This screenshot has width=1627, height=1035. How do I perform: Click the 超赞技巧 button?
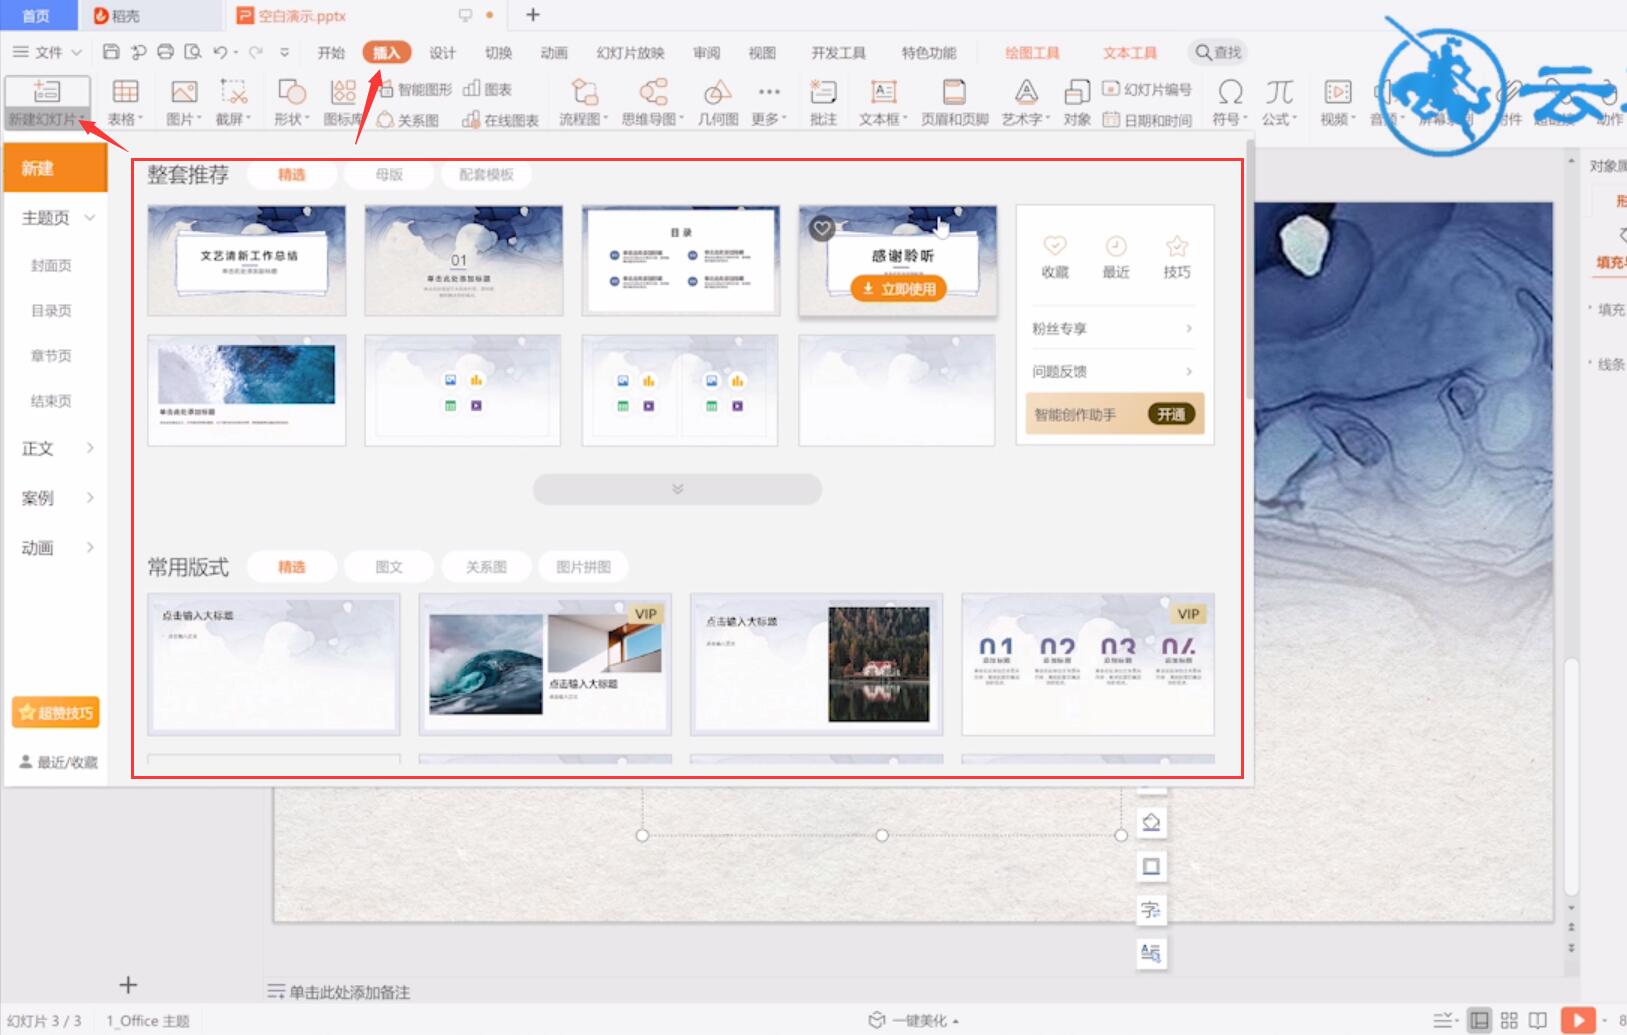[x=56, y=713]
